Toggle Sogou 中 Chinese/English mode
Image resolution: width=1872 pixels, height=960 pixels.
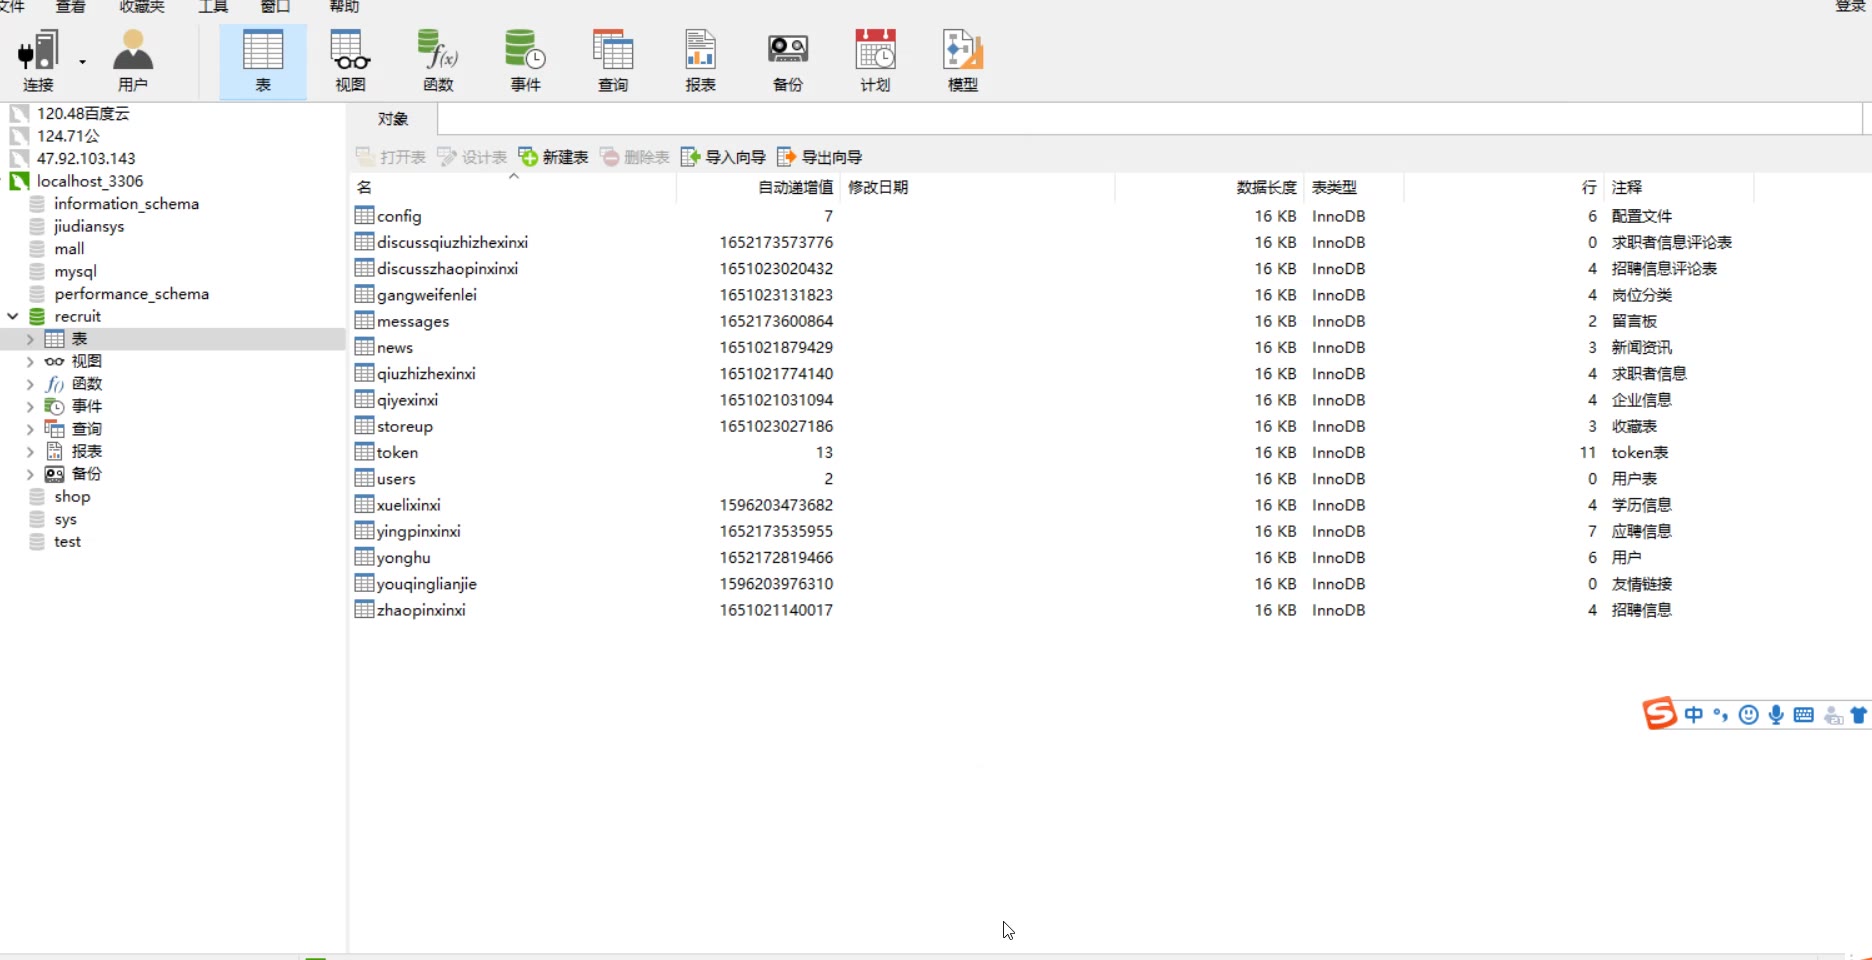1693,714
